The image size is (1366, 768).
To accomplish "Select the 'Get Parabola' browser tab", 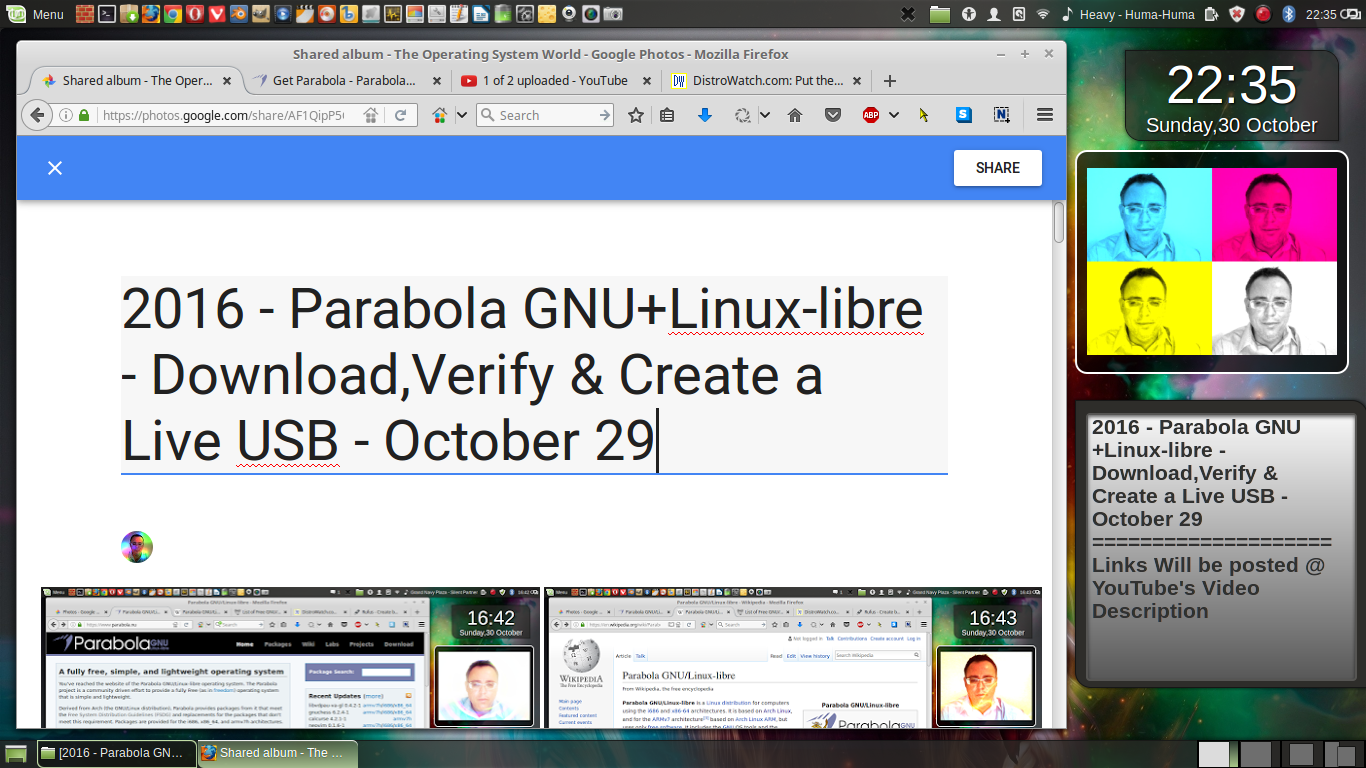I will (x=345, y=81).
